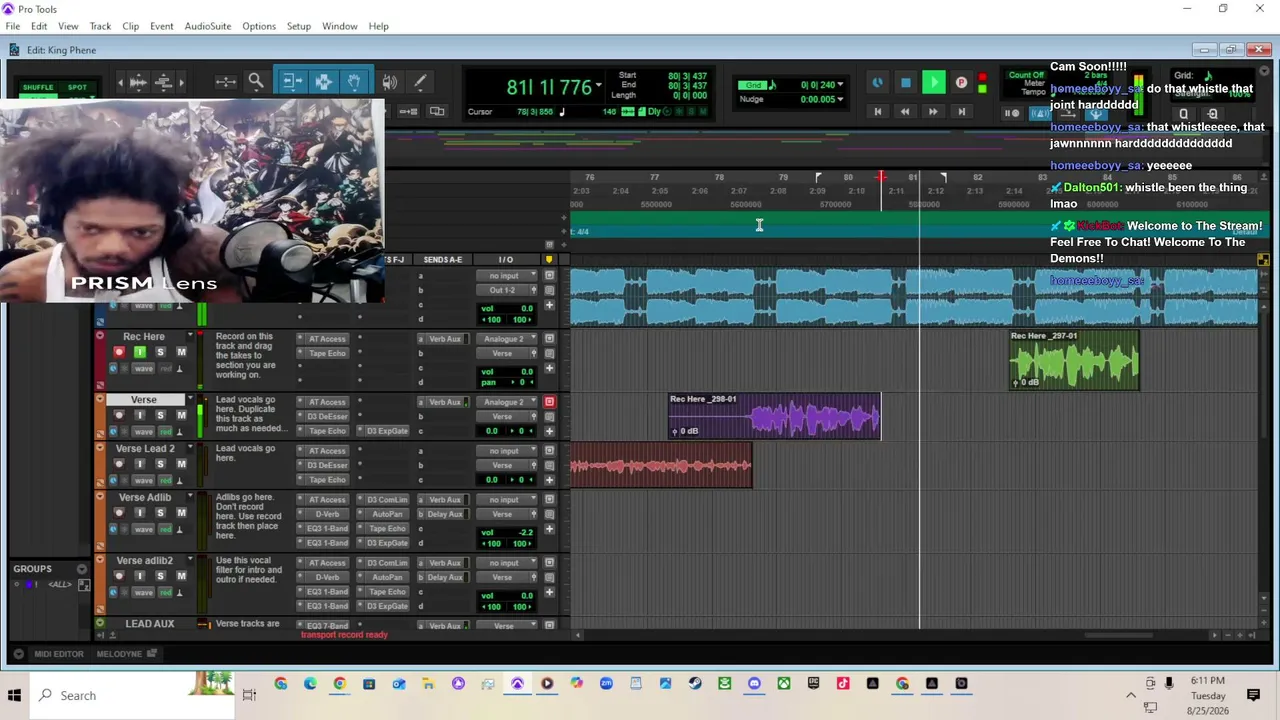Enable Shuffle edit mode
Viewport: 1280px width, 720px height.
point(38,87)
